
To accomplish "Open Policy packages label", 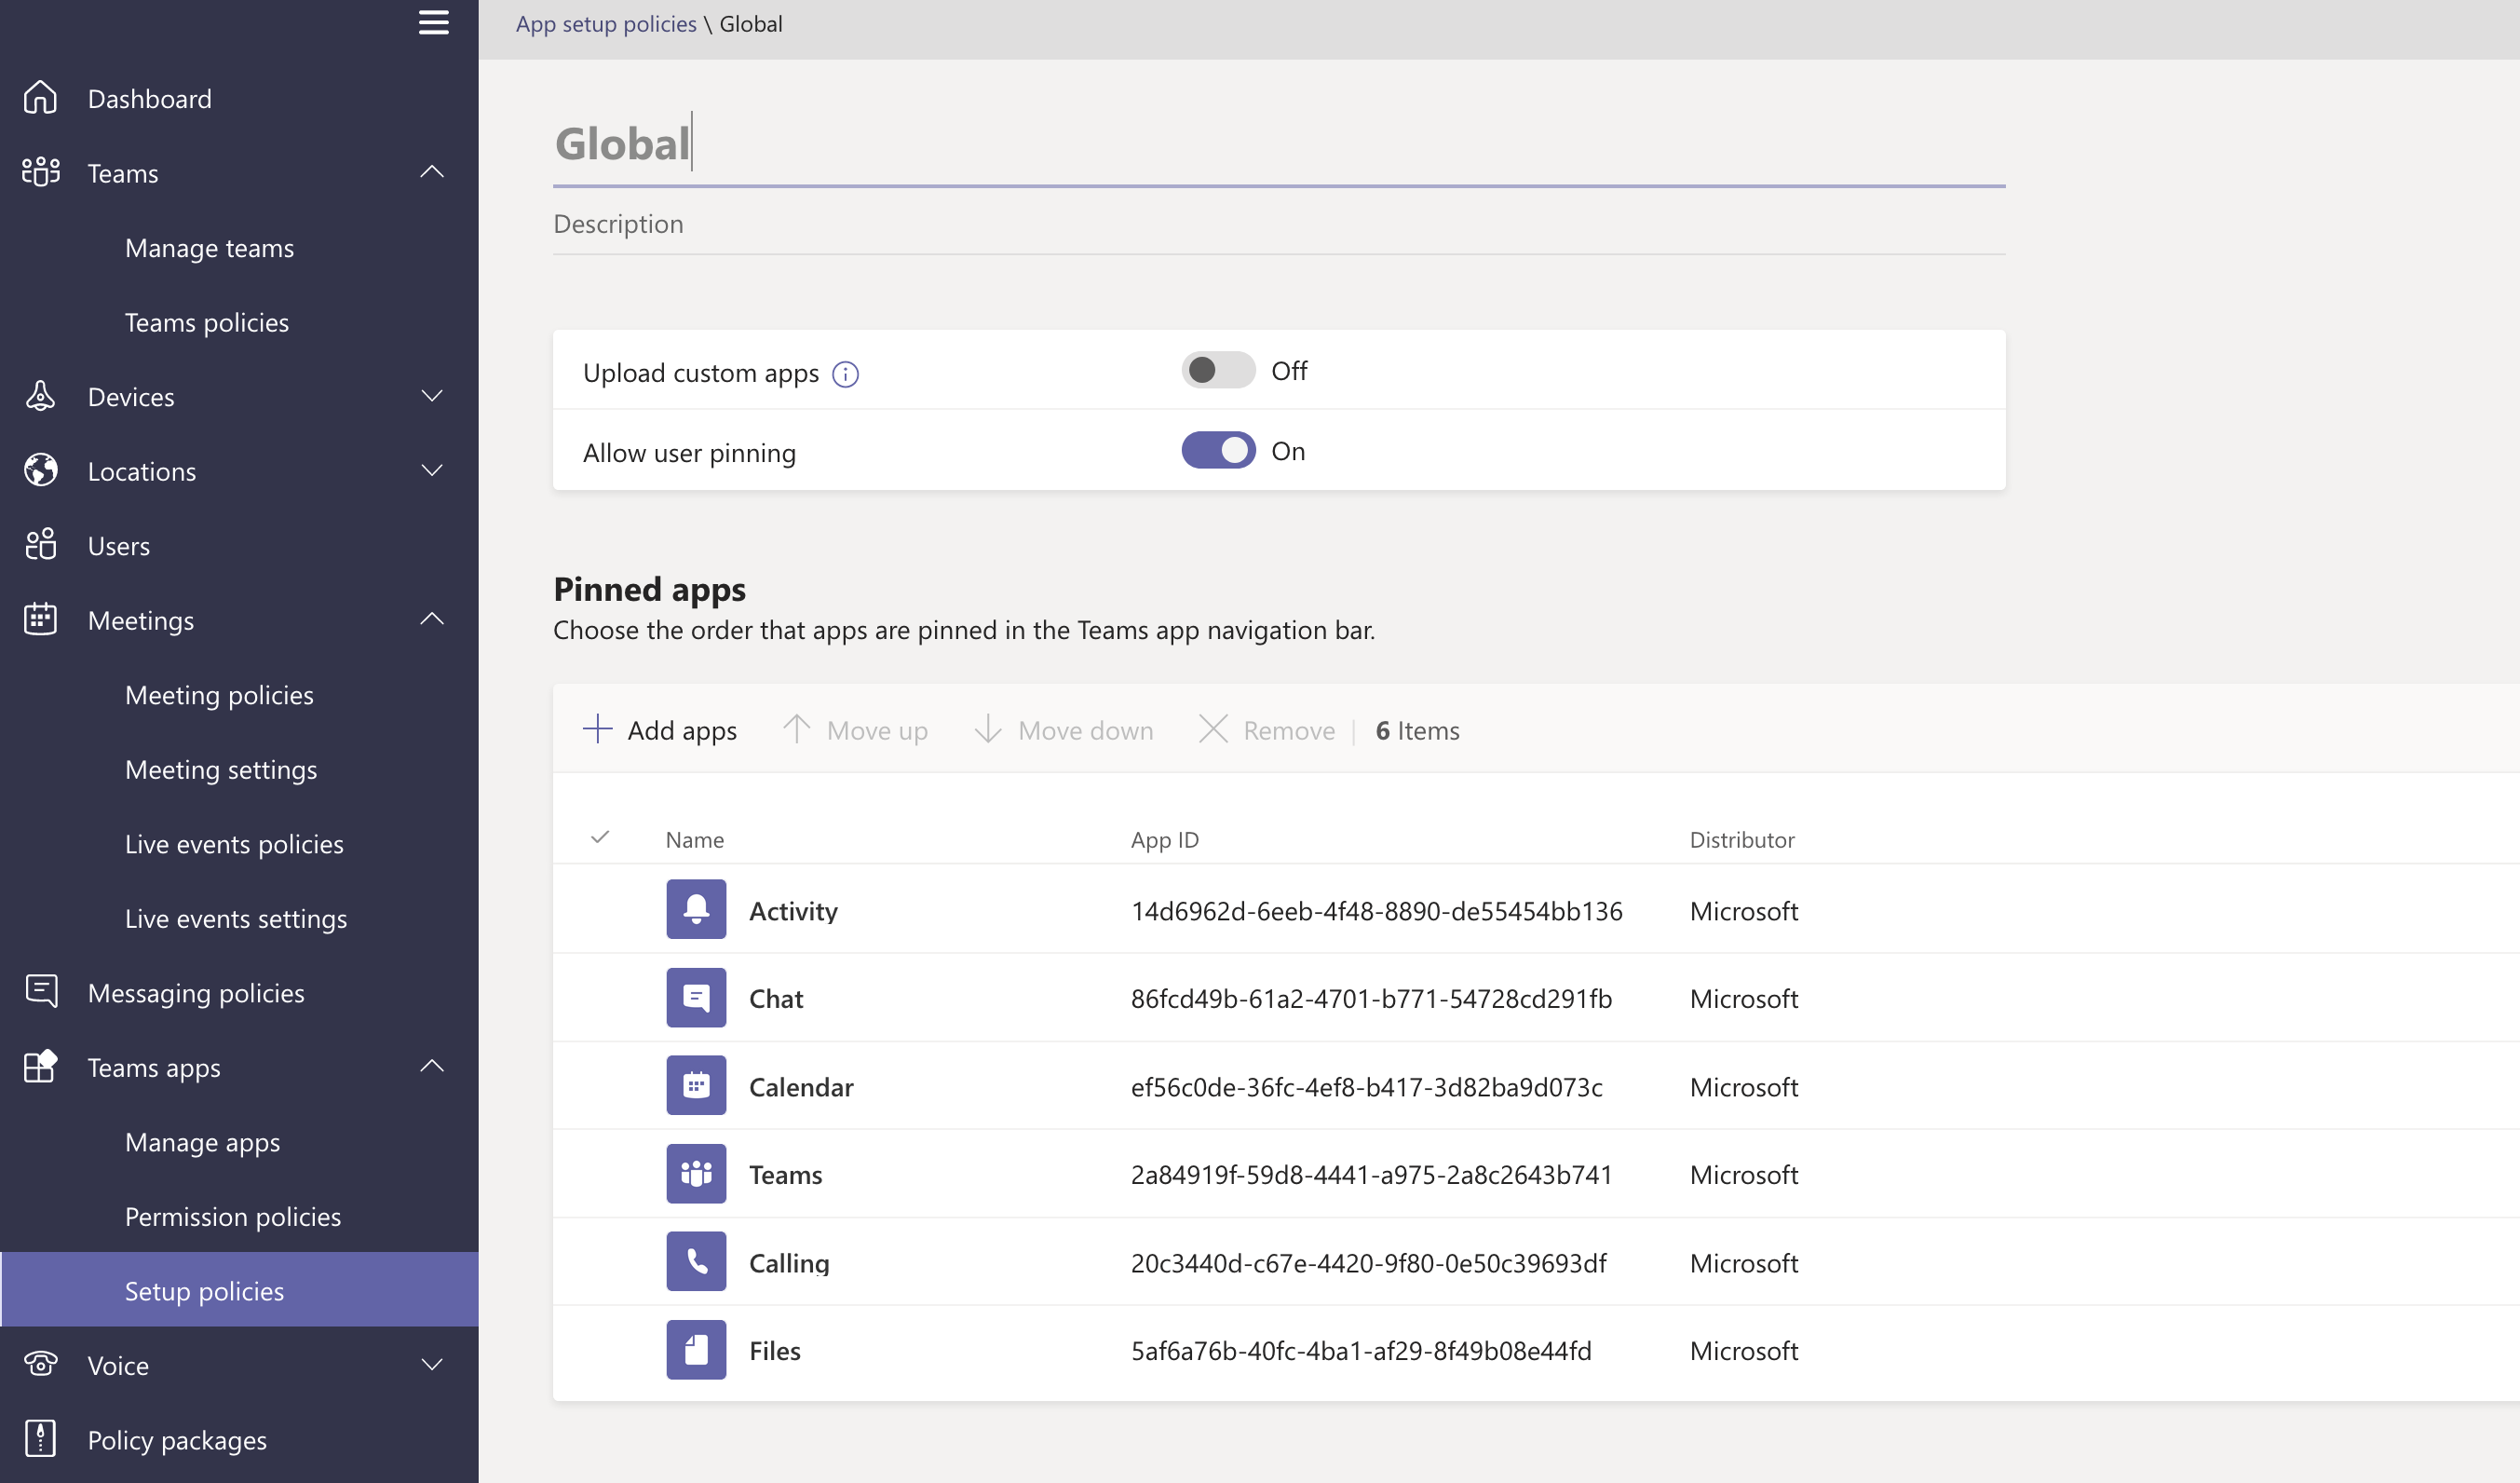I will click(x=177, y=1440).
